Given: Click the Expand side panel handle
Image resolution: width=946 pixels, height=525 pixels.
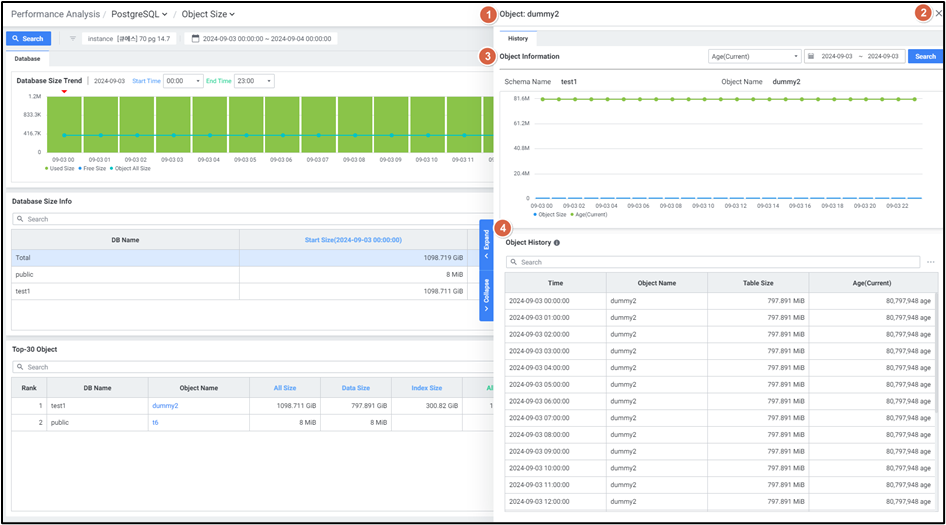Looking at the screenshot, I should tap(486, 243).
